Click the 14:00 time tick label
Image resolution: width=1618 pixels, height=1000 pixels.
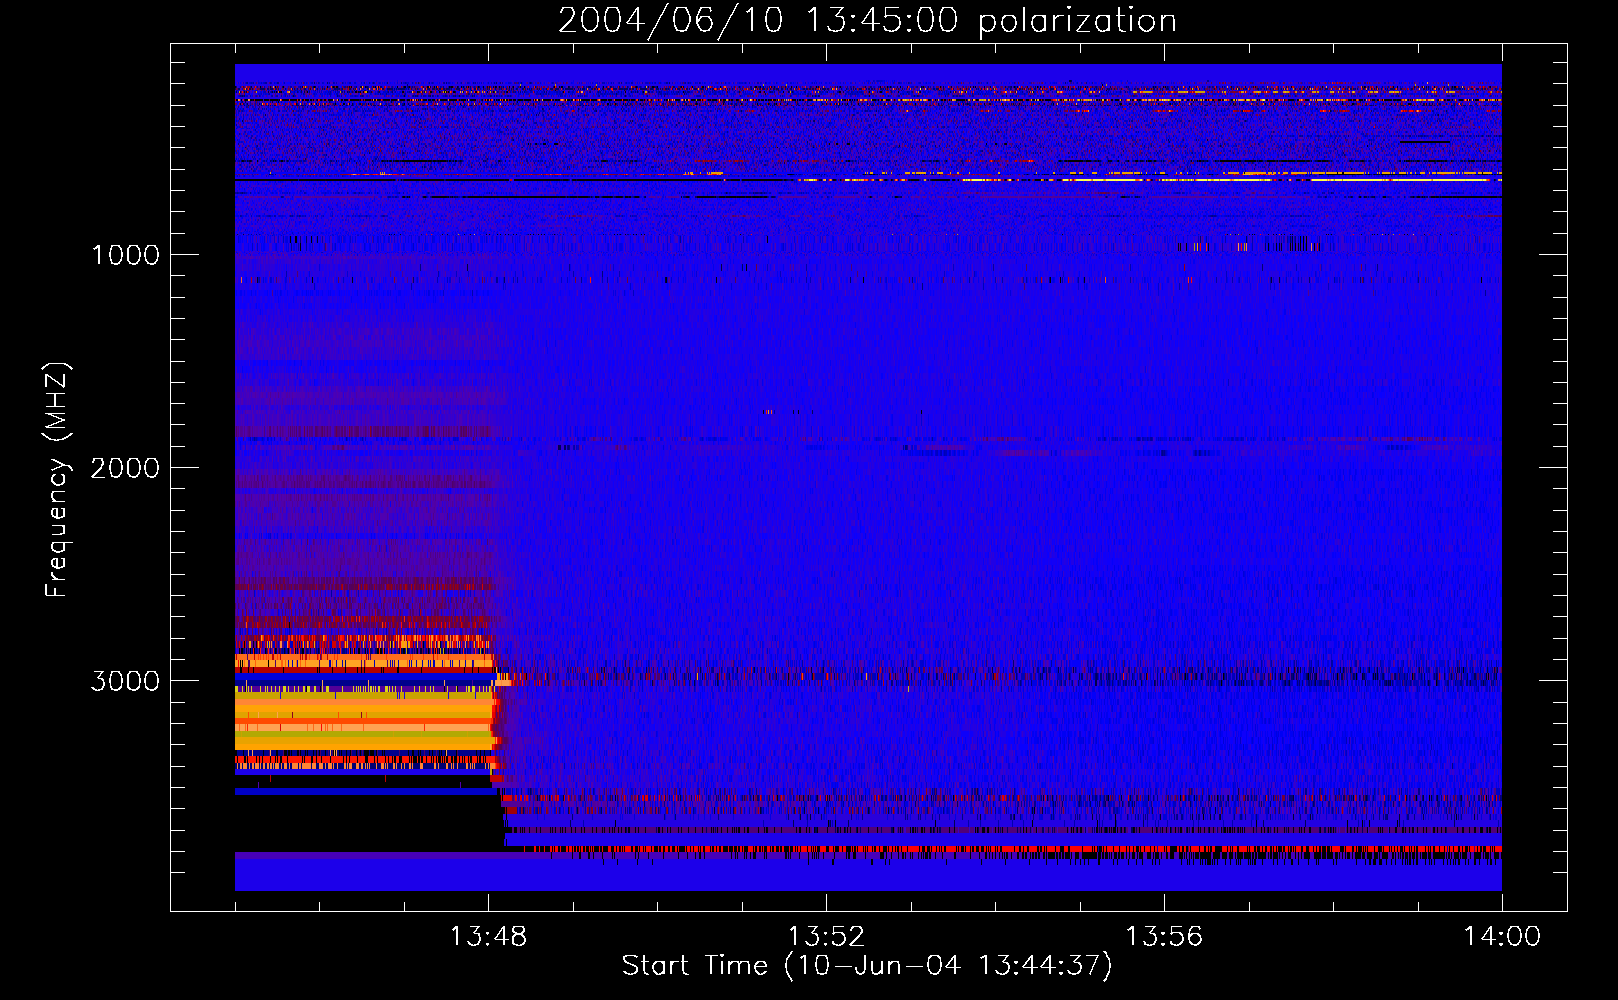1502,936
